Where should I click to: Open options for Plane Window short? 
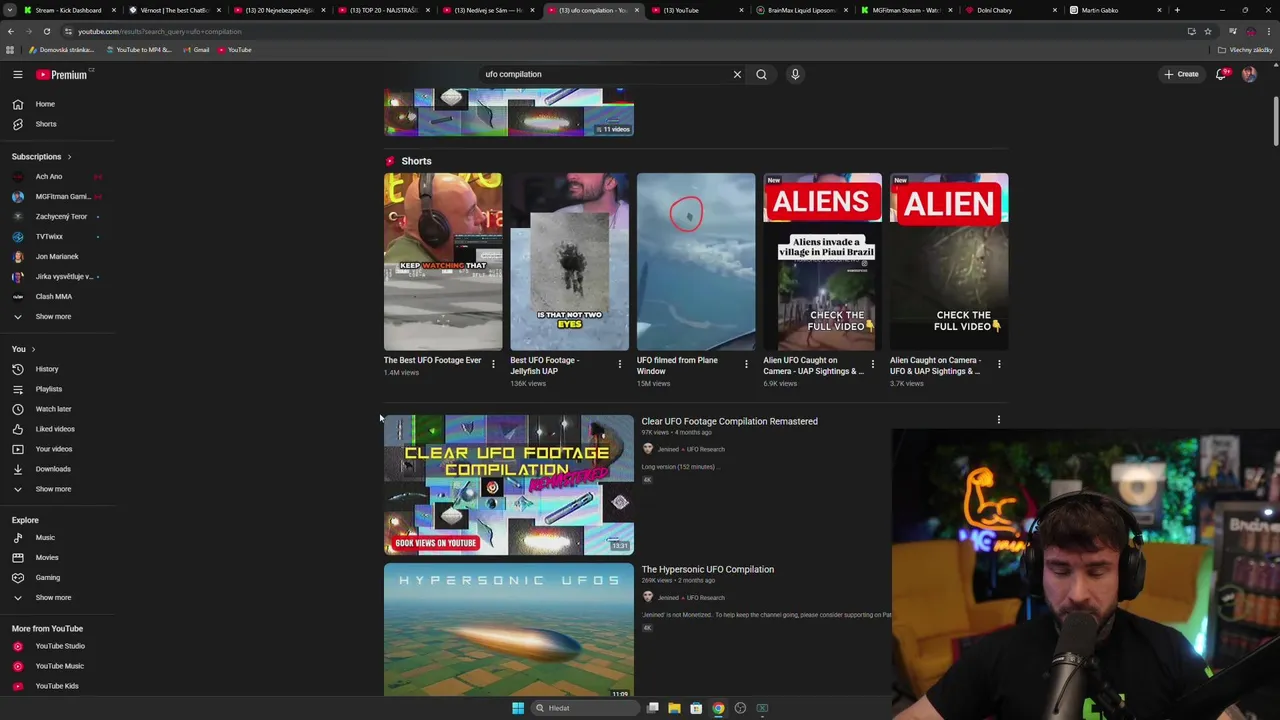click(746, 364)
